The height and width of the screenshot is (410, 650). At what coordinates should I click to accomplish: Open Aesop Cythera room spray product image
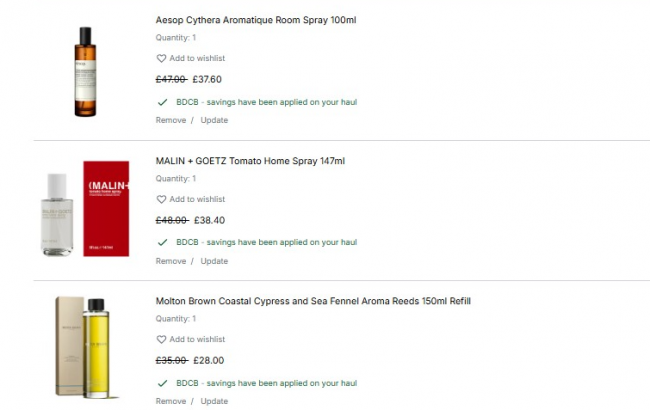pos(85,70)
